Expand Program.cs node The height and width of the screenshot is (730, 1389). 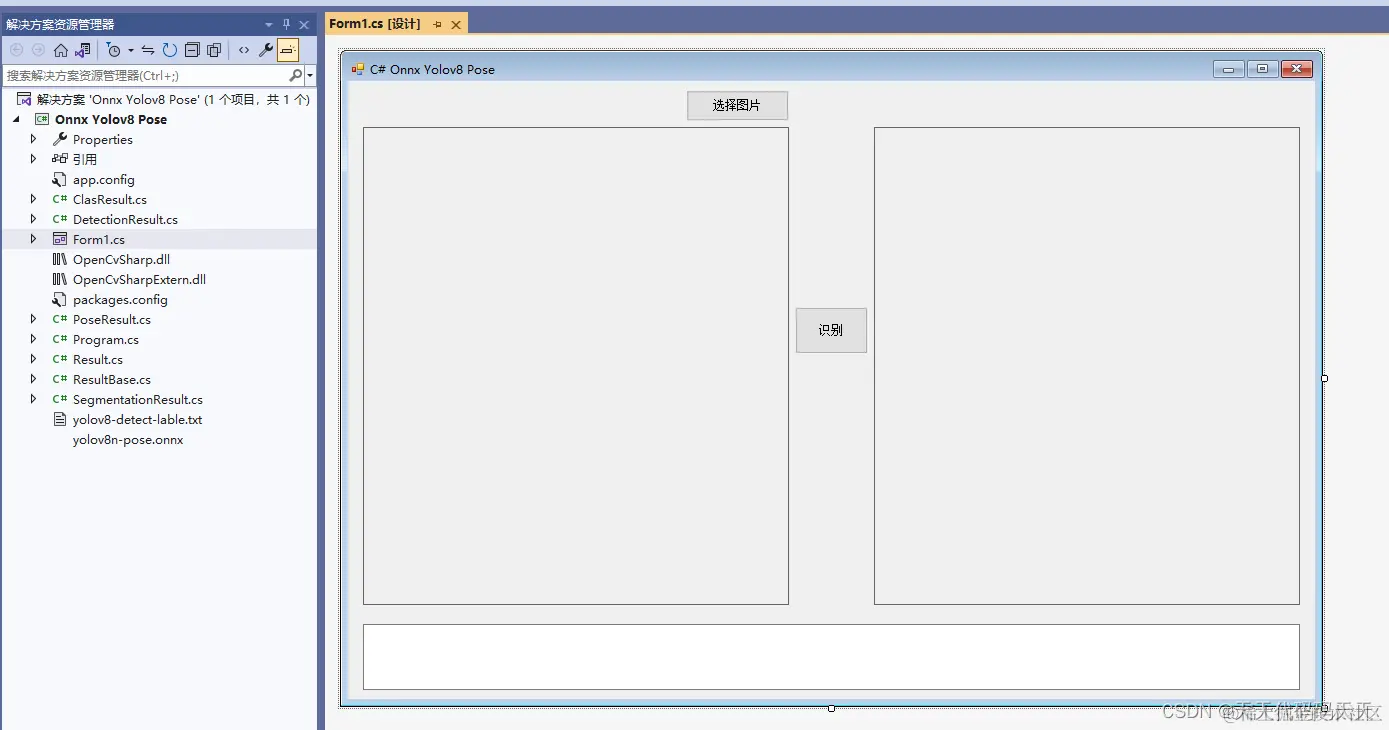(x=33, y=339)
